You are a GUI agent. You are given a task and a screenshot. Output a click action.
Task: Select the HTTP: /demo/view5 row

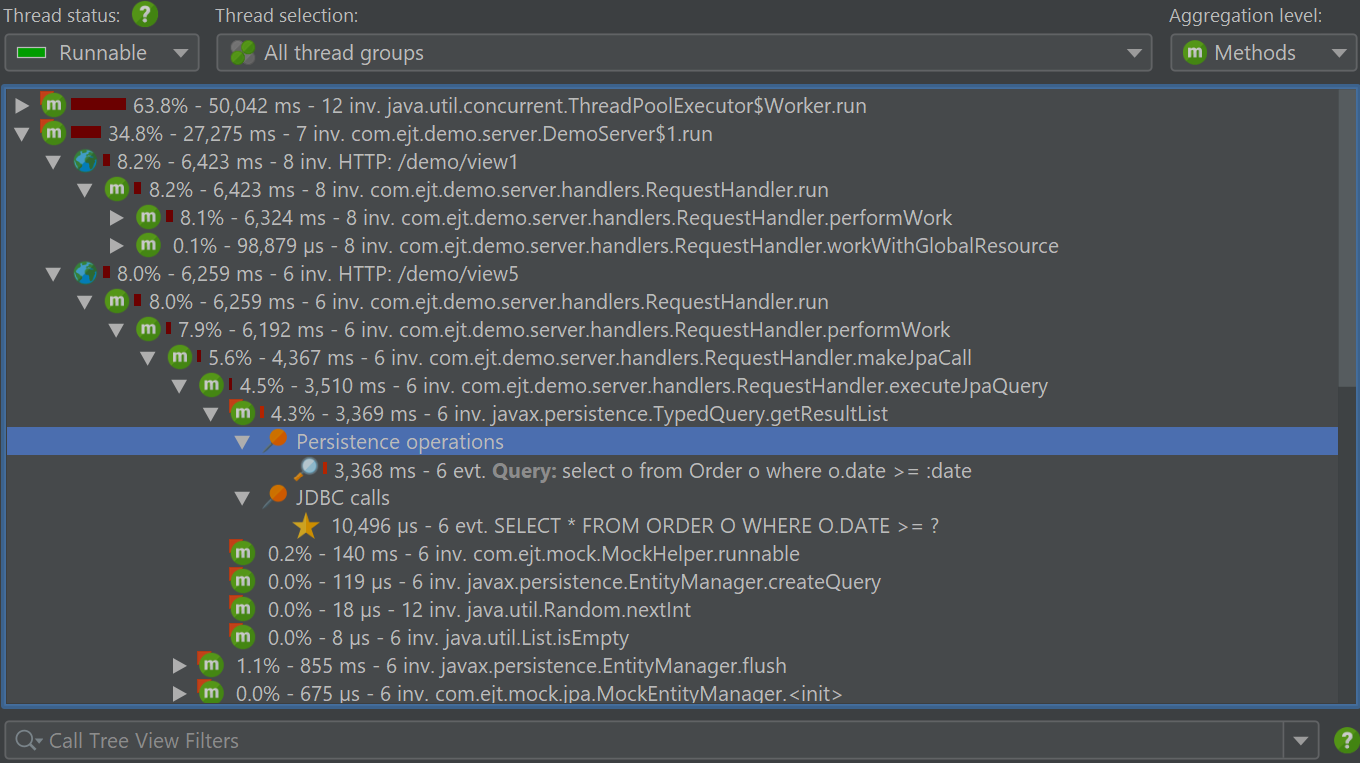(318, 273)
